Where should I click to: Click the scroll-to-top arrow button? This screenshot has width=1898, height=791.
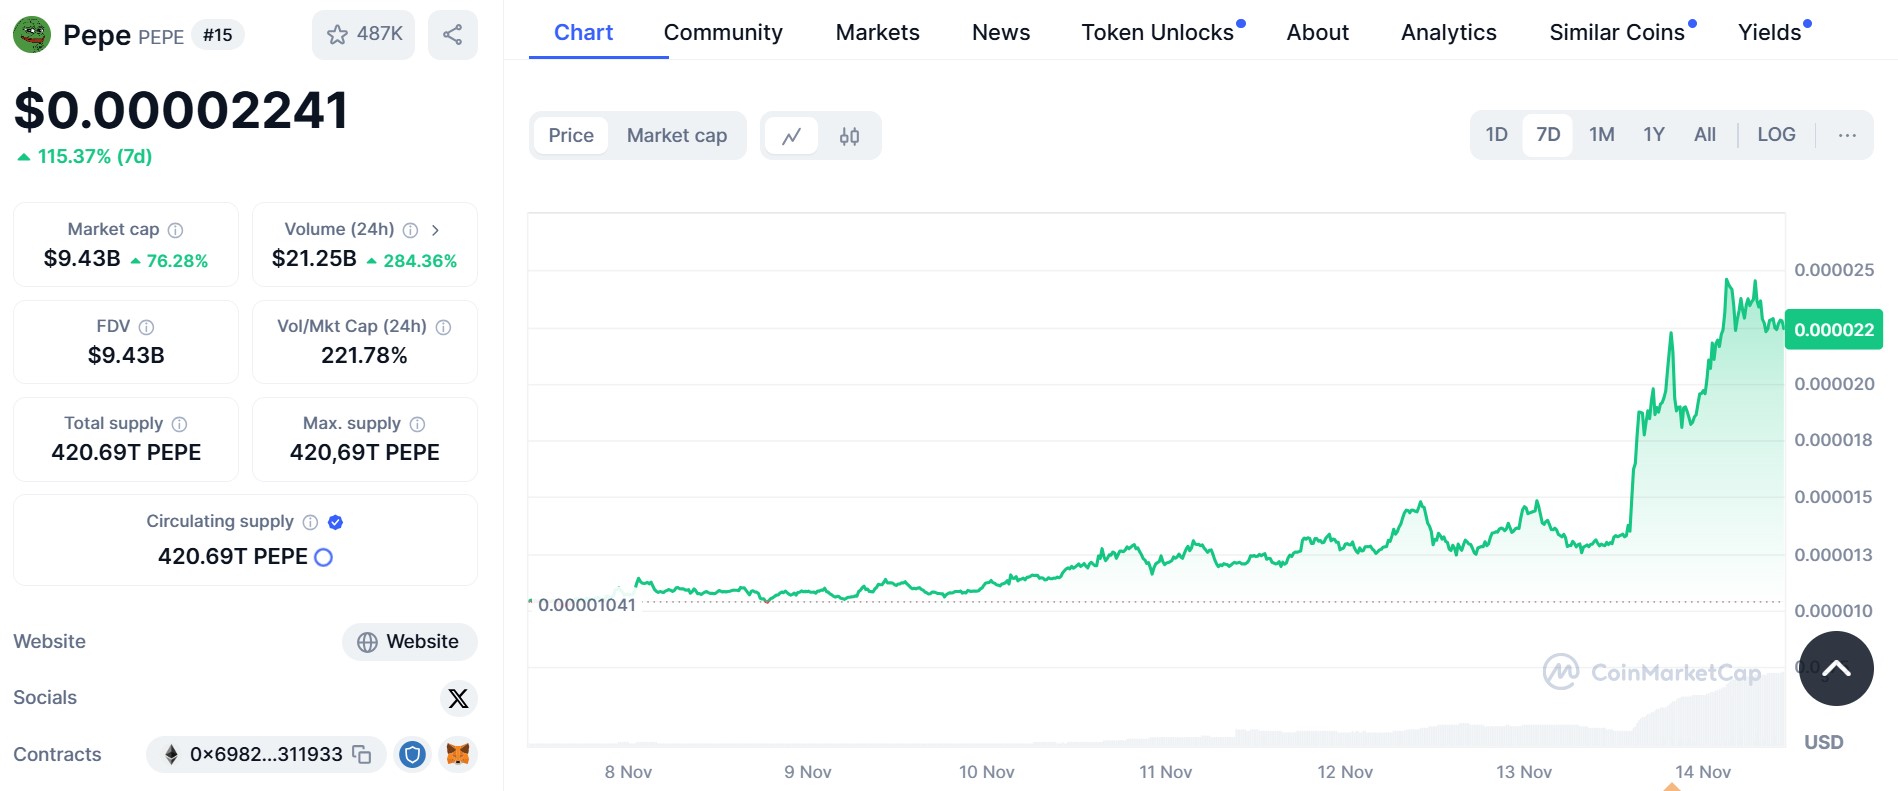(1836, 669)
